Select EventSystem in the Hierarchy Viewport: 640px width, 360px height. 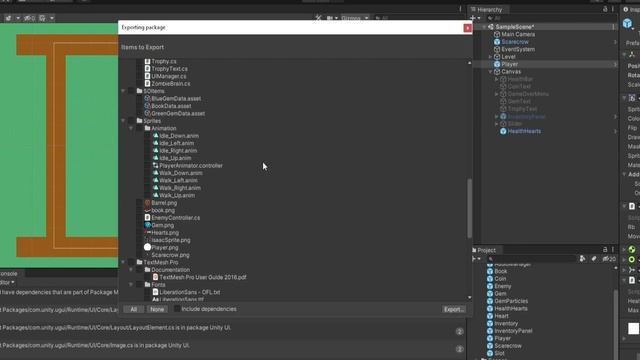pyautogui.click(x=518, y=49)
